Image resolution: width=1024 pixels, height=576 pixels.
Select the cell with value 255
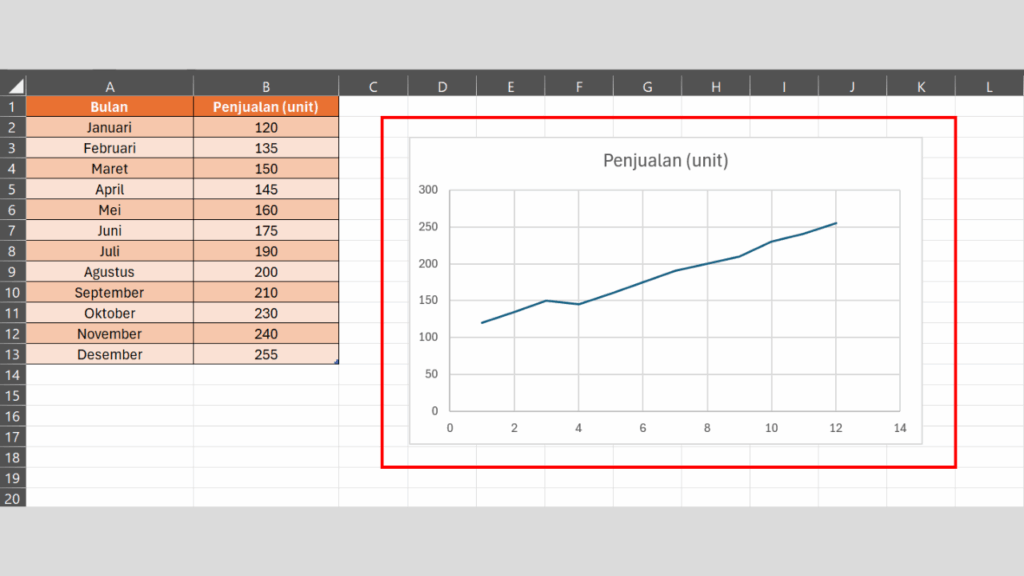(265, 354)
